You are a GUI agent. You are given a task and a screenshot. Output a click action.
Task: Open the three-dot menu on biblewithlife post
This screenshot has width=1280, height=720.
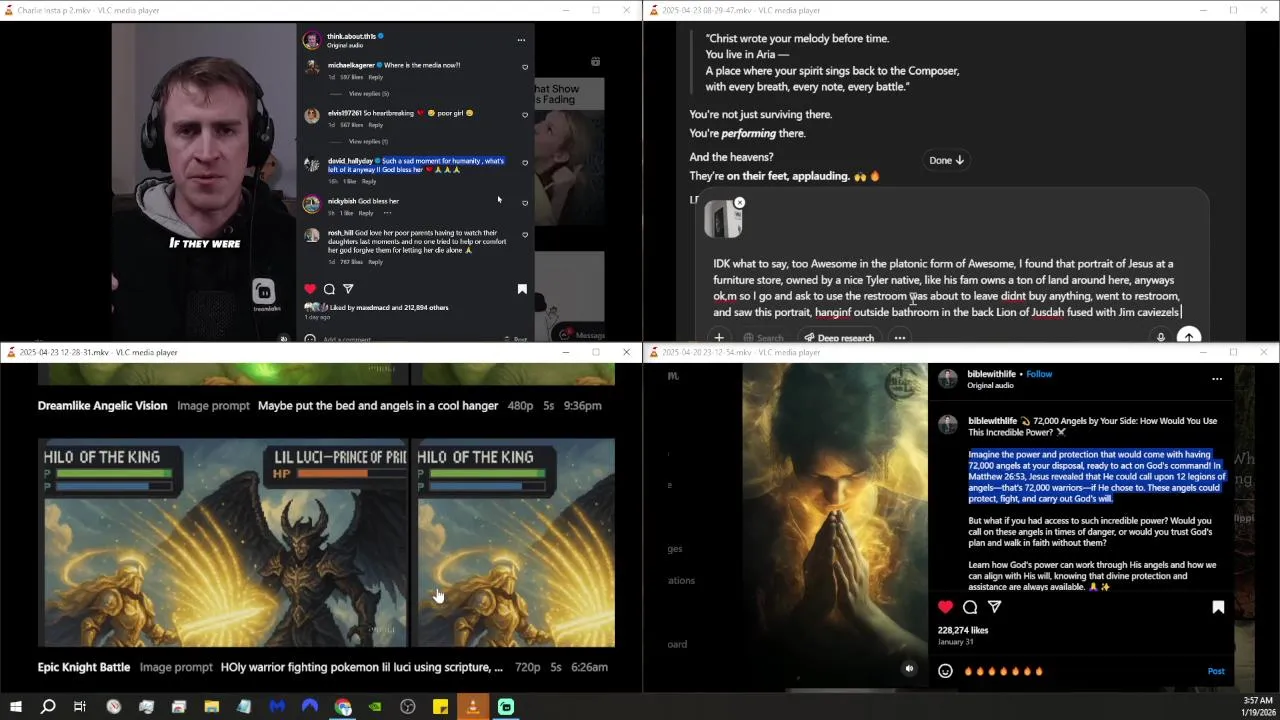click(1217, 379)
